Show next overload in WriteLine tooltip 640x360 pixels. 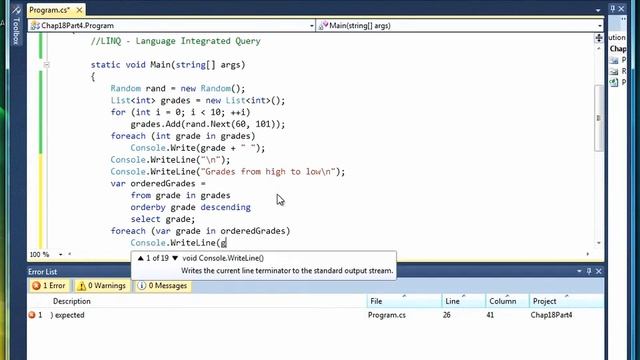[175, 258]
